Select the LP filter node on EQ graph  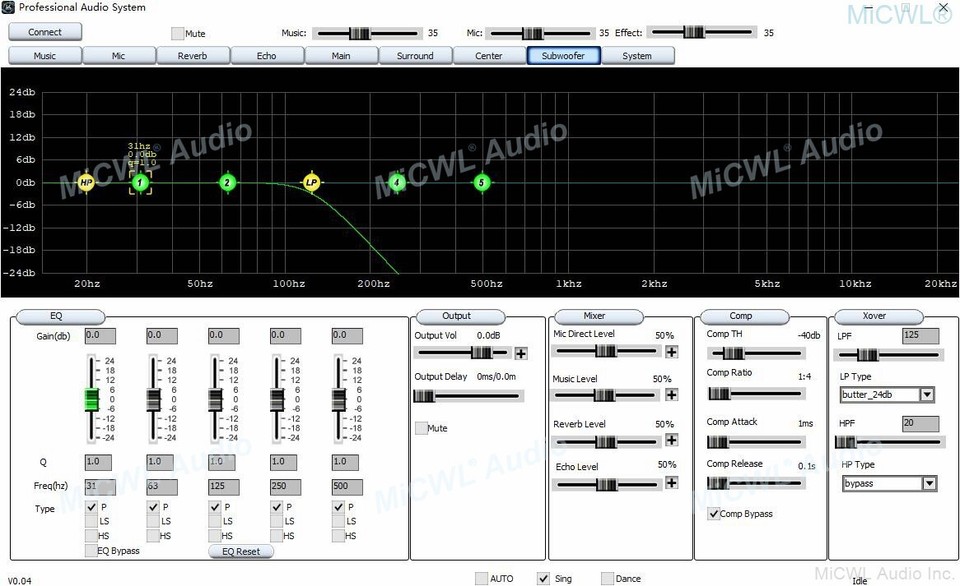[312, 182]
